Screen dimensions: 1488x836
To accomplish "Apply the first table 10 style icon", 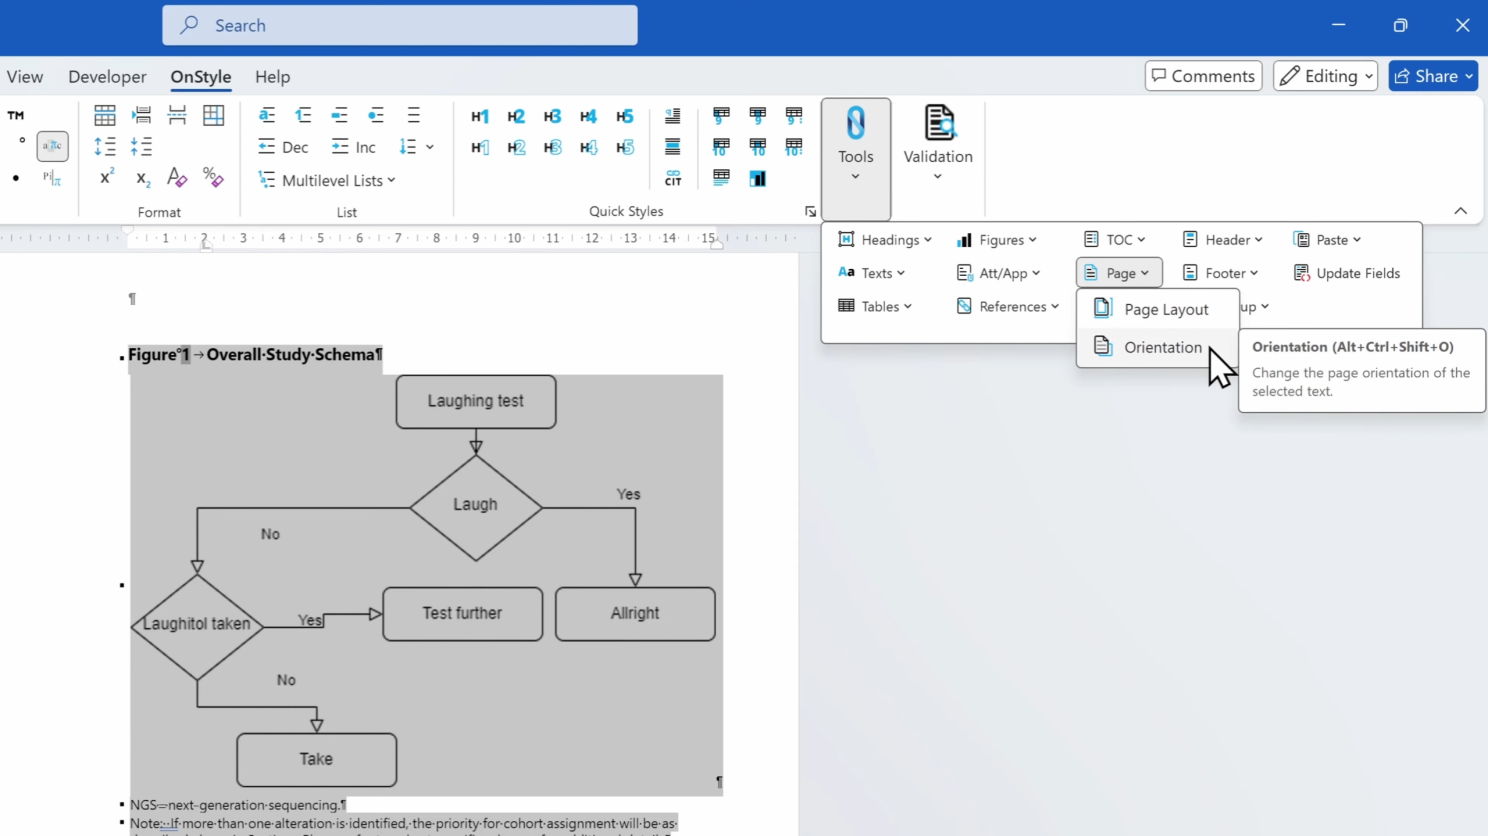I will pos(721,147).
